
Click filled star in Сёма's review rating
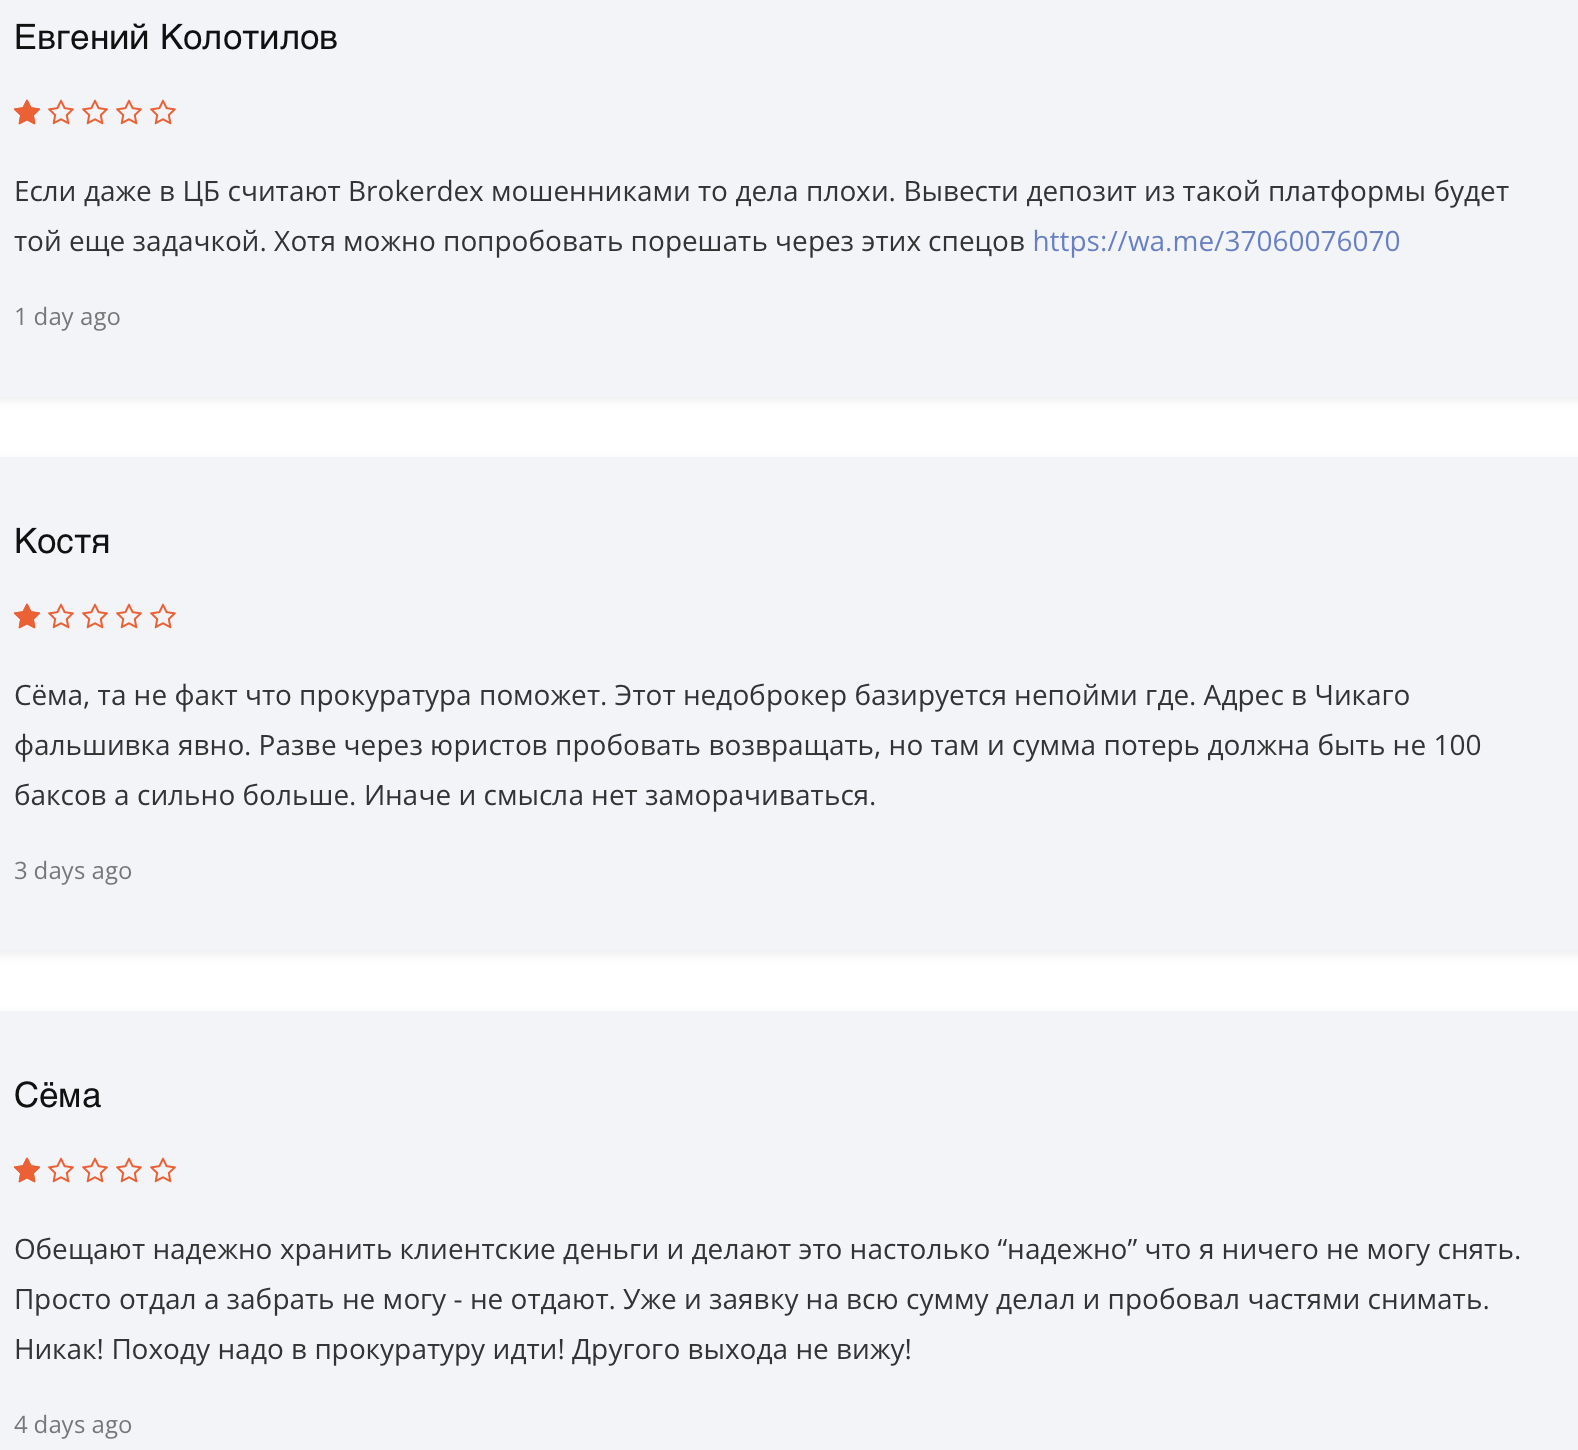[x=27, y=1170]
